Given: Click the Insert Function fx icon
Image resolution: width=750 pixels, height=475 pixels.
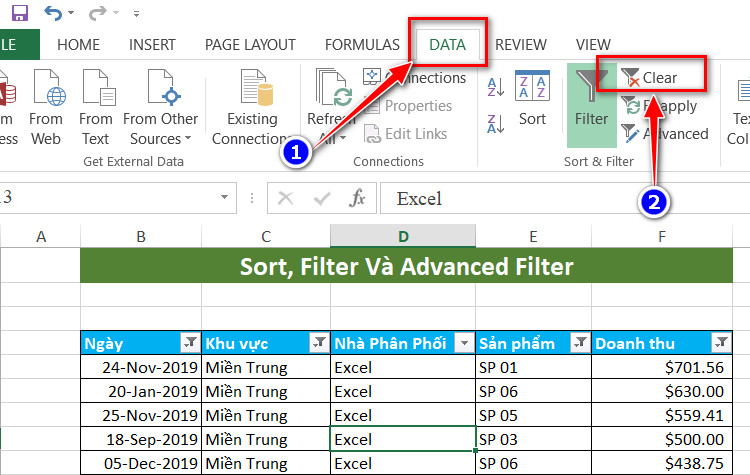Looking at the screenshot, I should pyautogui.click(x=357, y=198).
